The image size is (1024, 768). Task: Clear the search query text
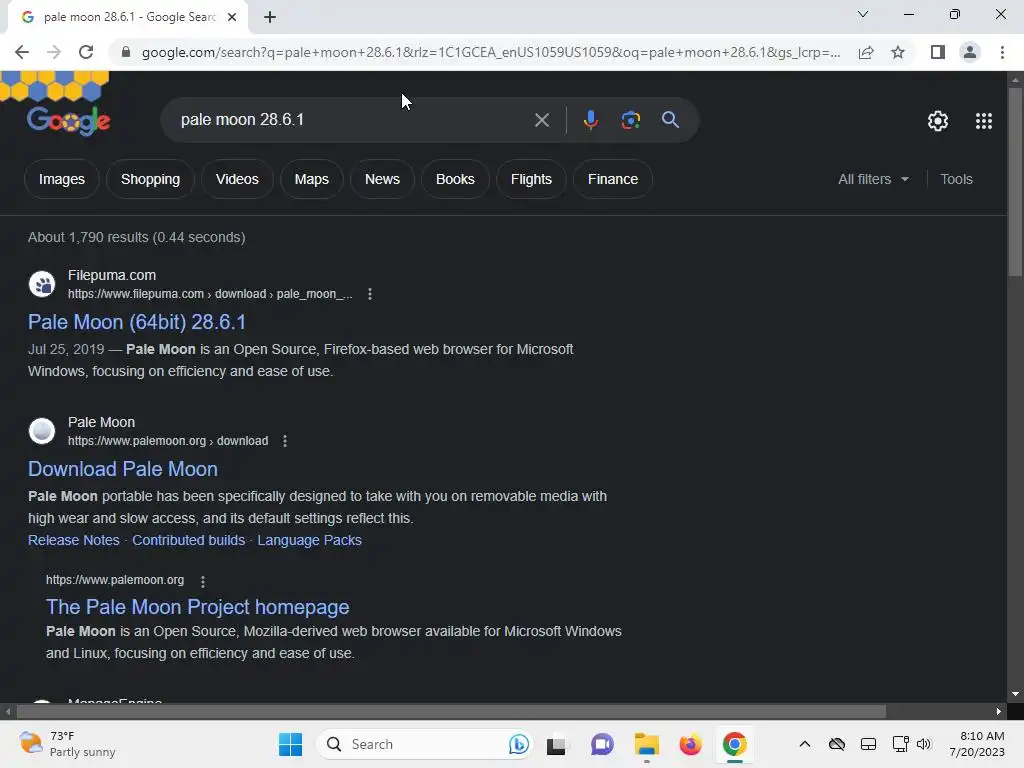(541, 120)
